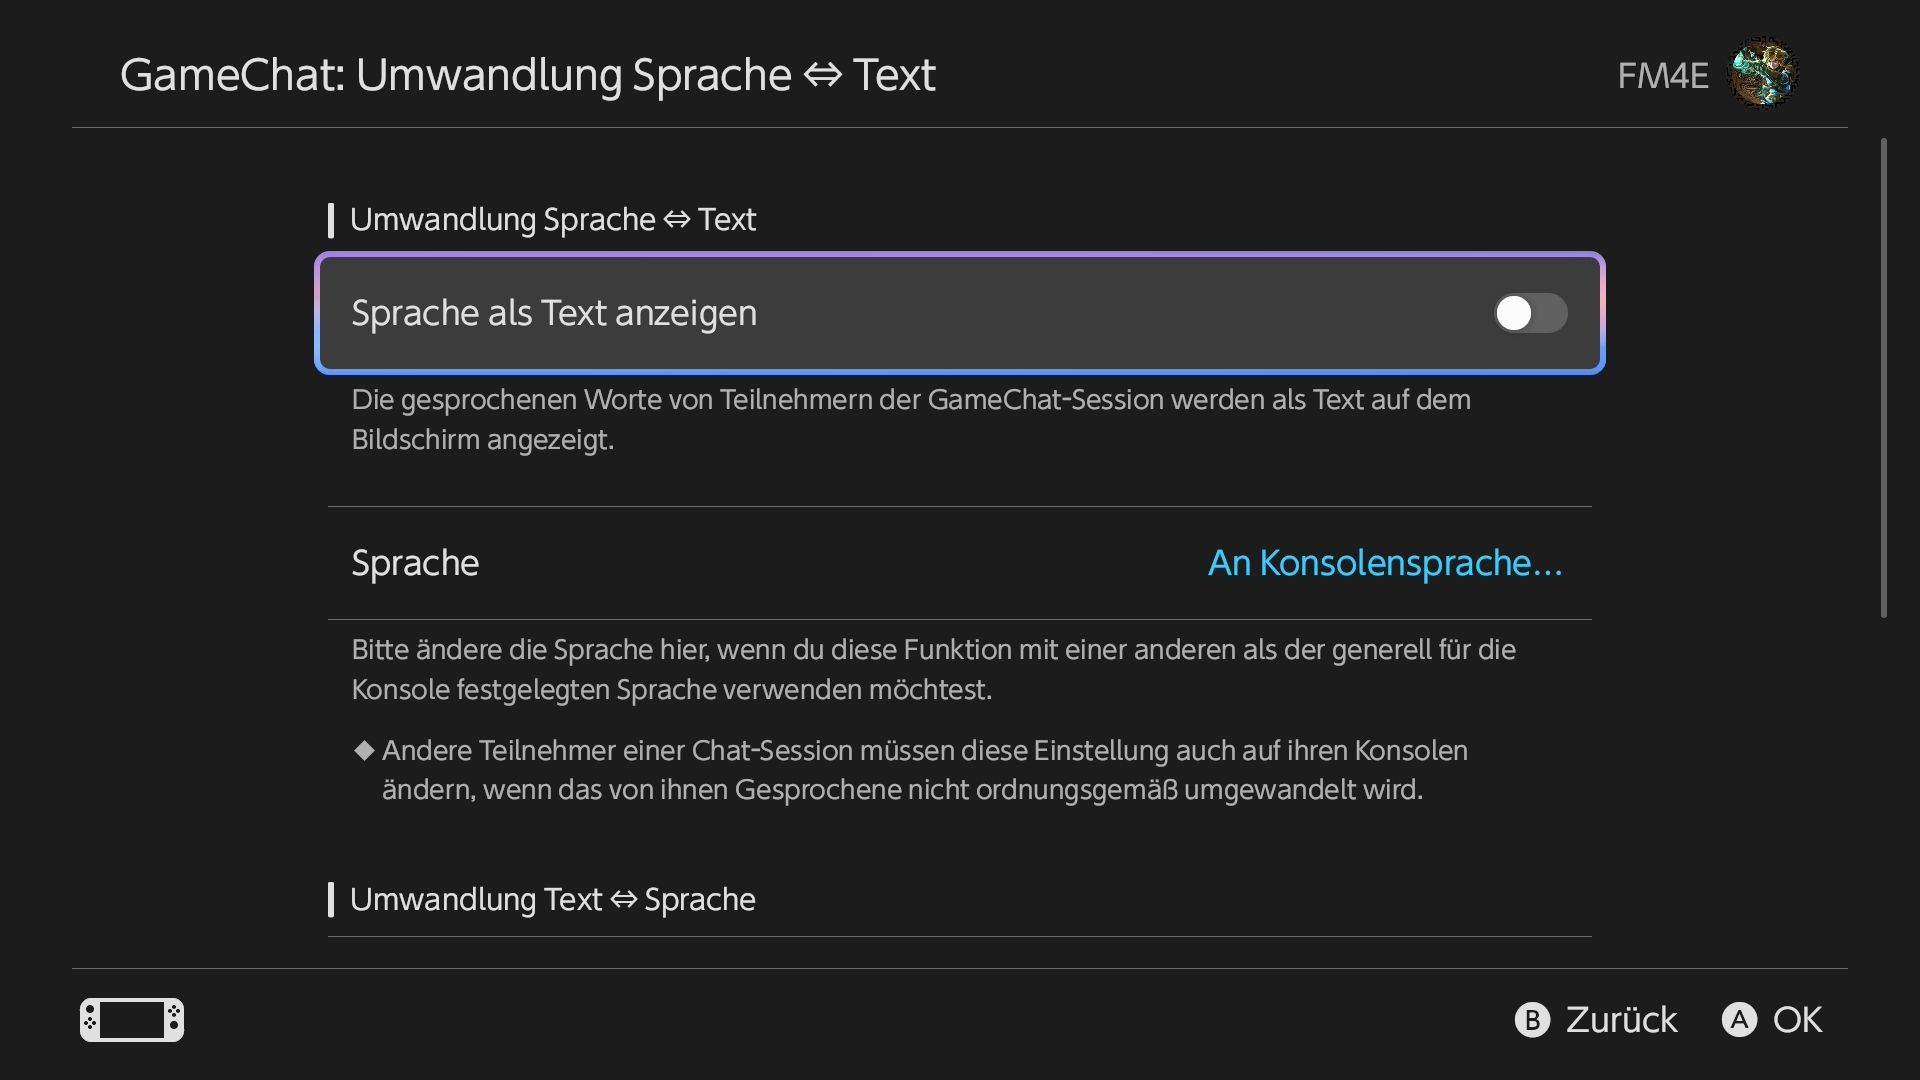Click the B button icon for Zurück
The height and width of the screenshot is (1080, 1920).
pyautogui.click(x=1532, y=1020)
